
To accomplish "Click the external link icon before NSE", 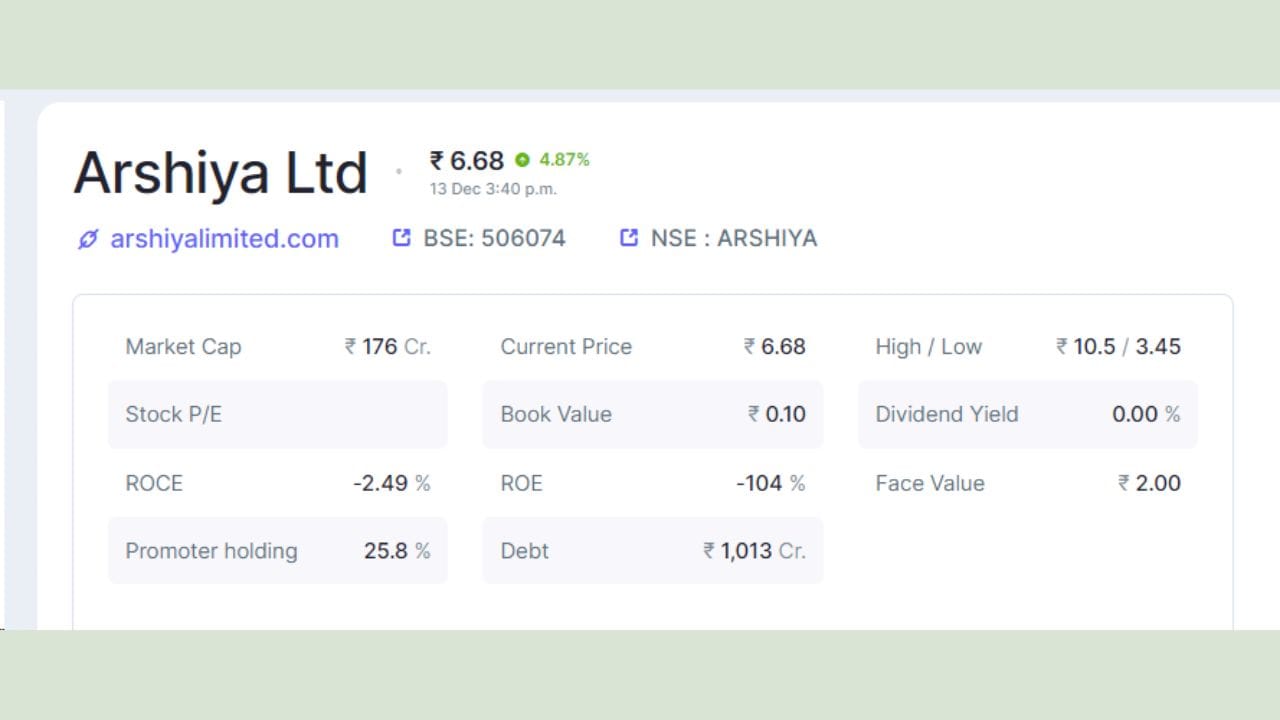I will point(629,238).
